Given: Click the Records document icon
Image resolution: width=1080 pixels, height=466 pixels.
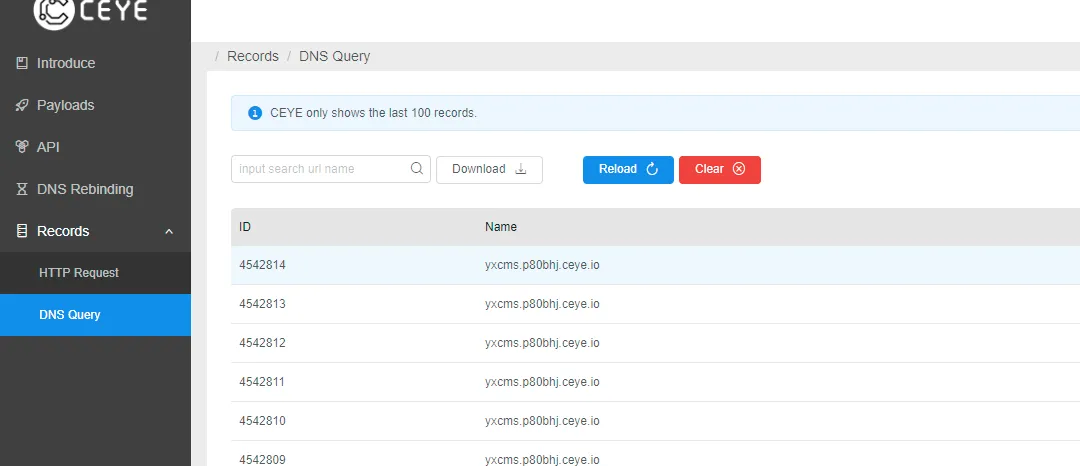Looking at the screenshot, I should 22,231.
